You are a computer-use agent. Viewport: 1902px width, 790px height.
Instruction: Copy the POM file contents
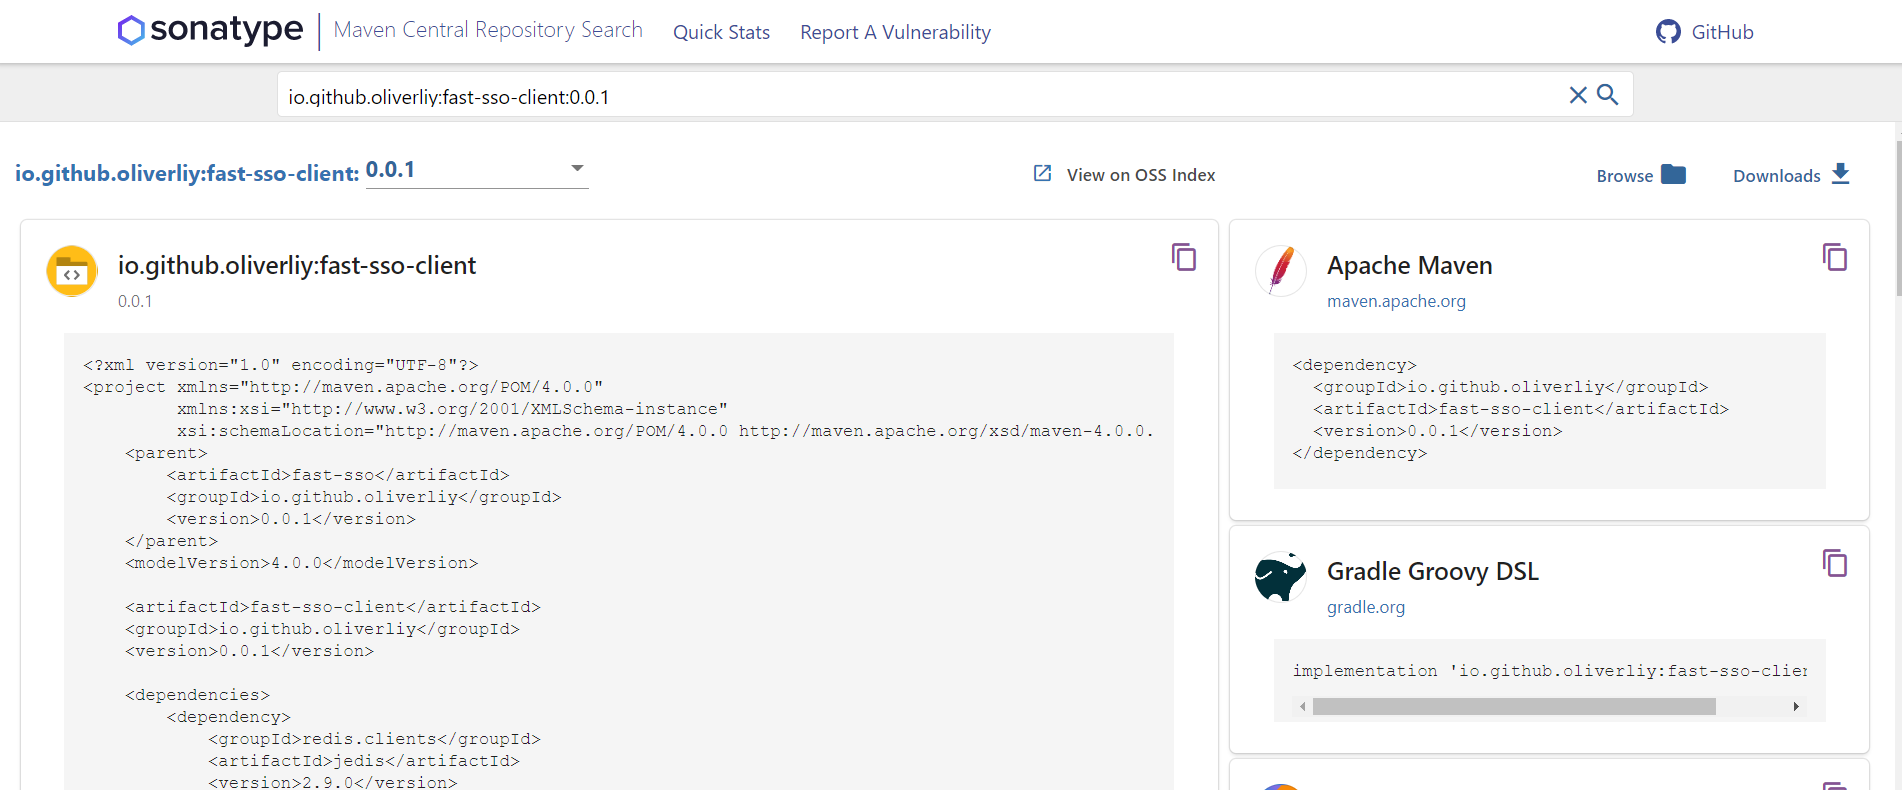pyautogui.click(x=1184, y=258)
